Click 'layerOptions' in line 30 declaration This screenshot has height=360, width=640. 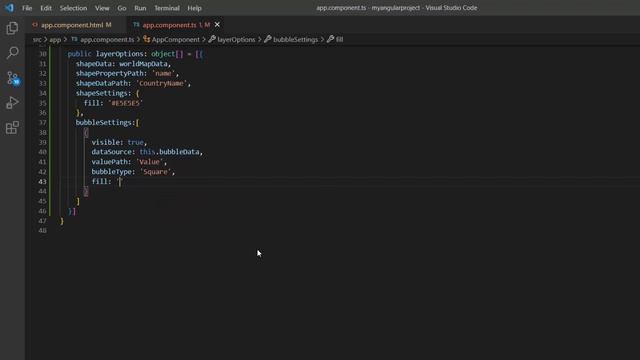click(120, 54)
